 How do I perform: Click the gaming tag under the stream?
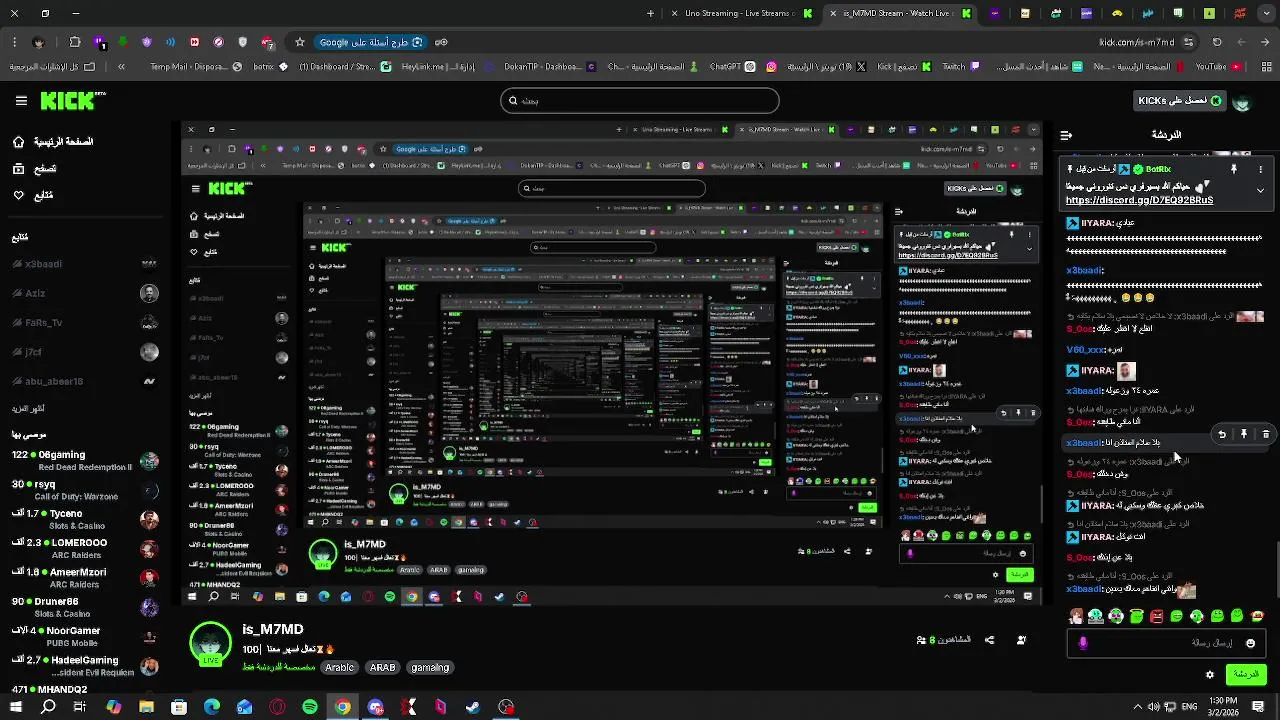[430, 667]
